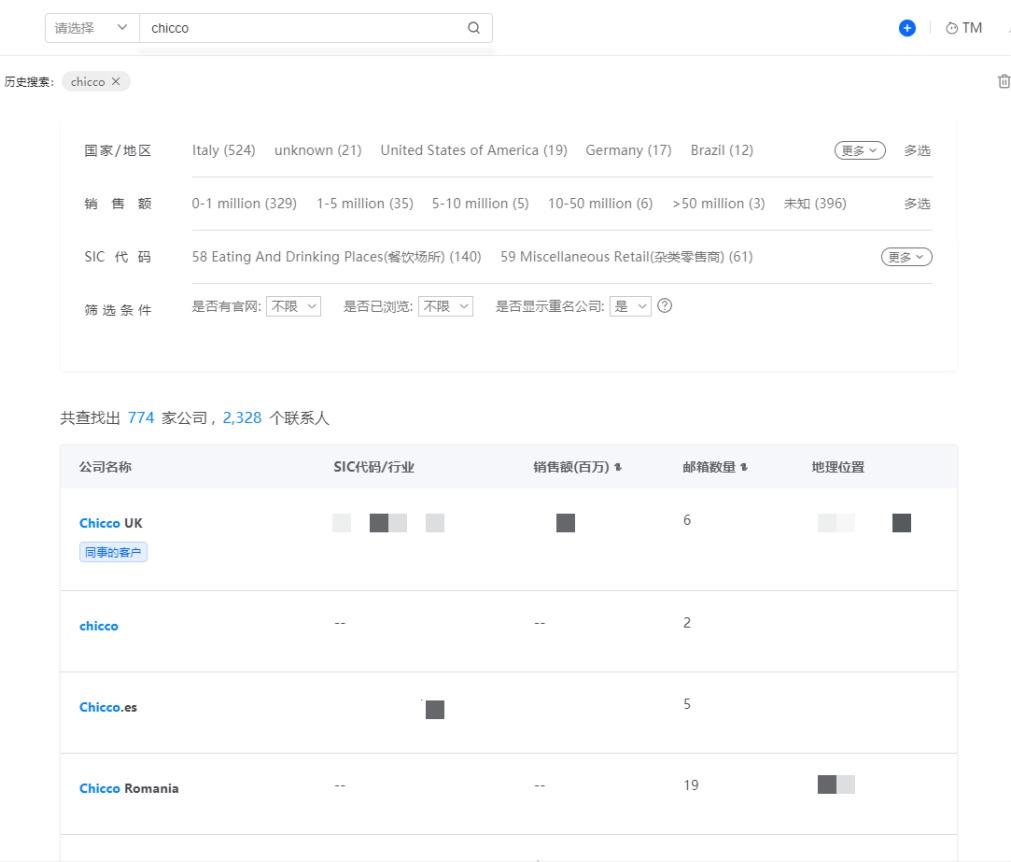Click email count 6 for Chicco UK
Viewport: 1011px width, 862px height.
(x=687, y=520)
